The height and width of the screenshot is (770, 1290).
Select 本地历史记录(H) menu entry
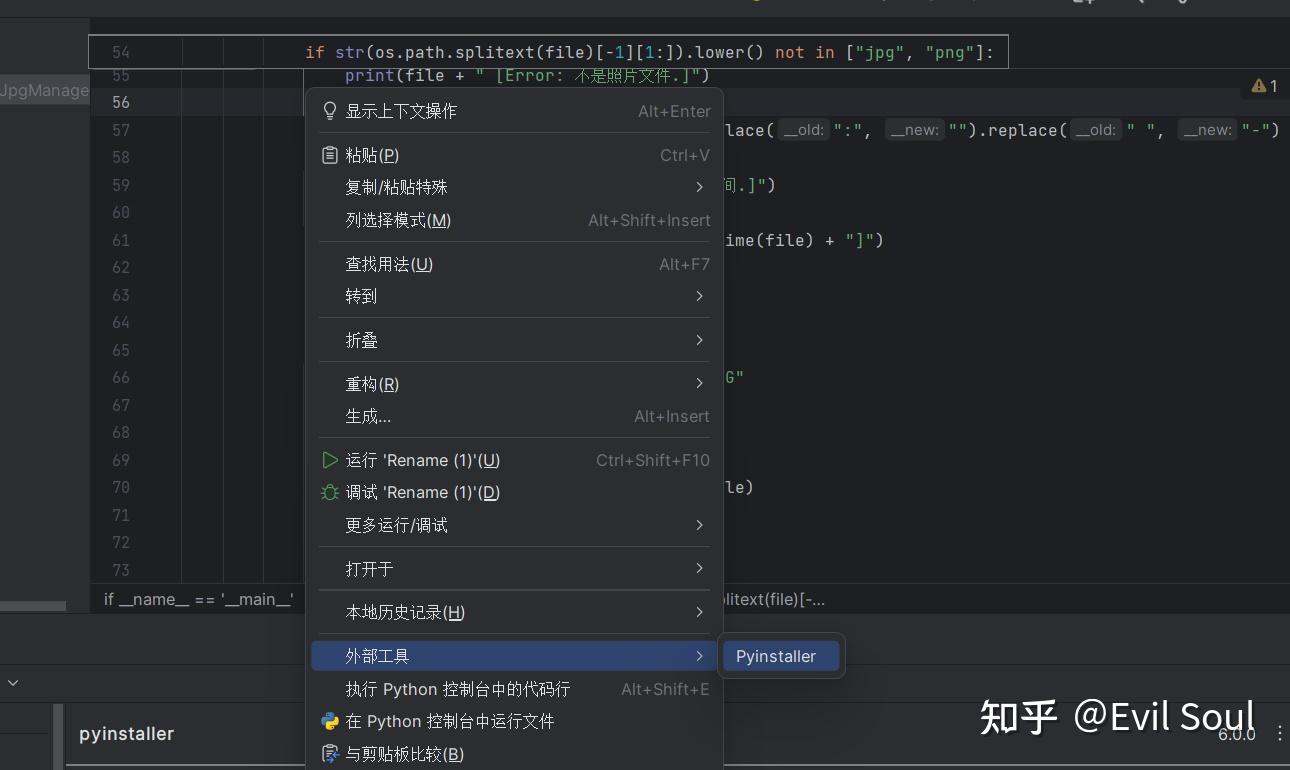click(403, 612)
